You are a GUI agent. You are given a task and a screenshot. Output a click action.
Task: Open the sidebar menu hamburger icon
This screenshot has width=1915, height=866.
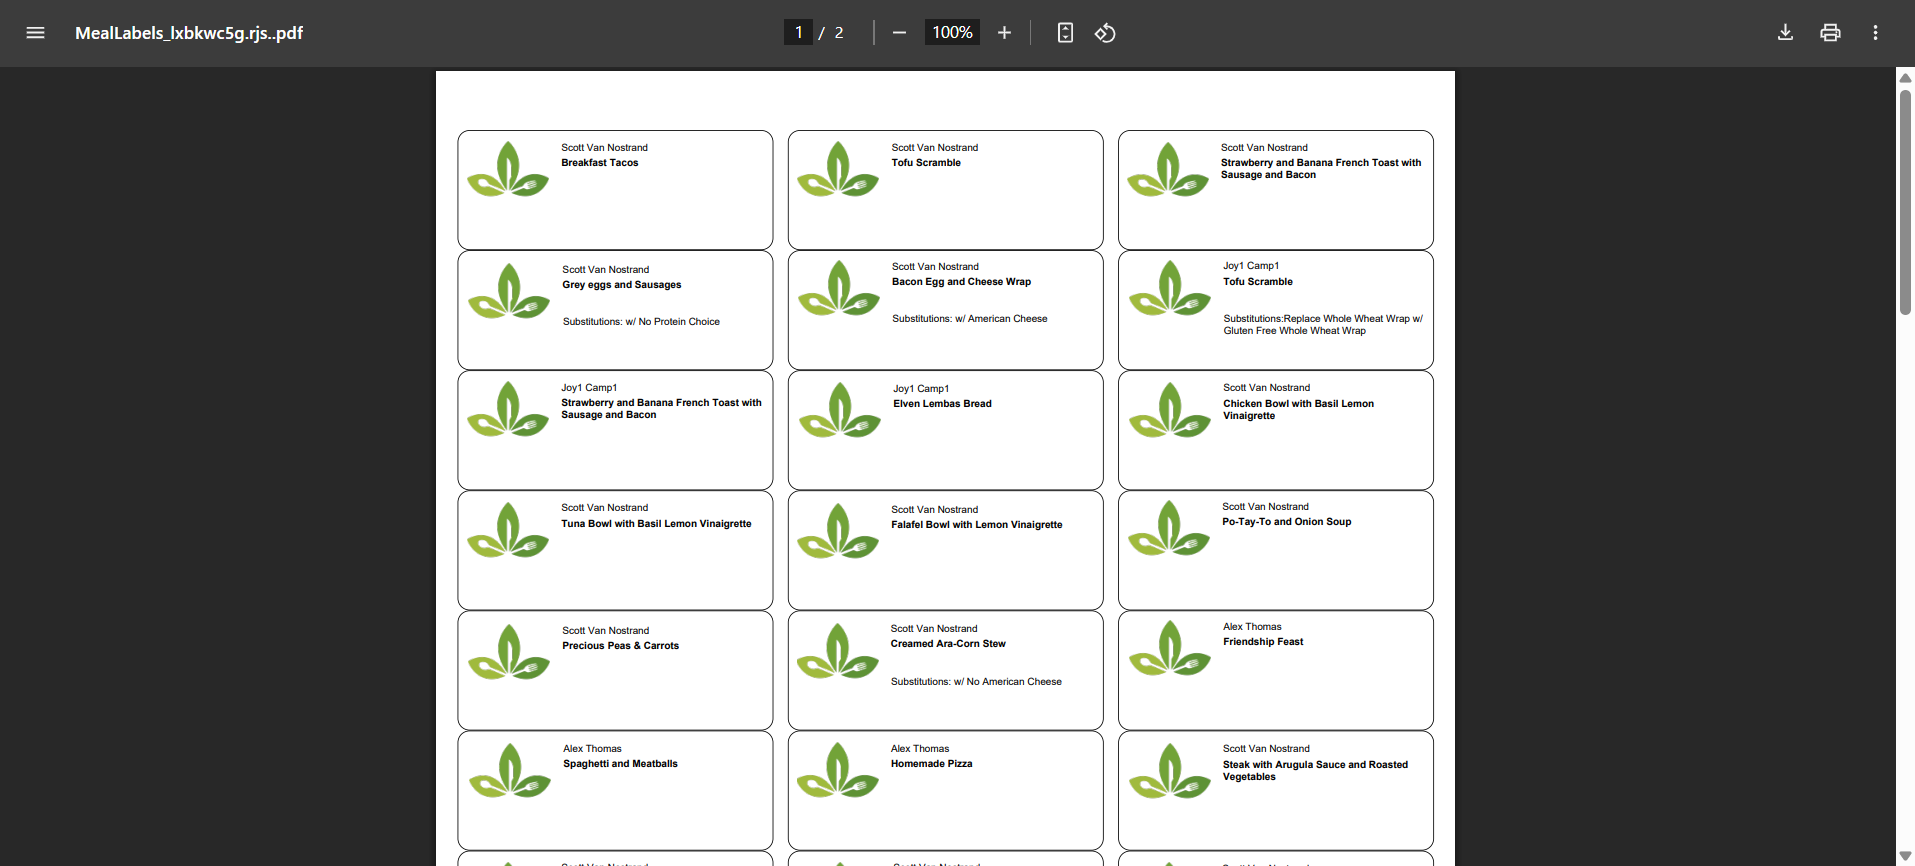(x=35, y=33)
